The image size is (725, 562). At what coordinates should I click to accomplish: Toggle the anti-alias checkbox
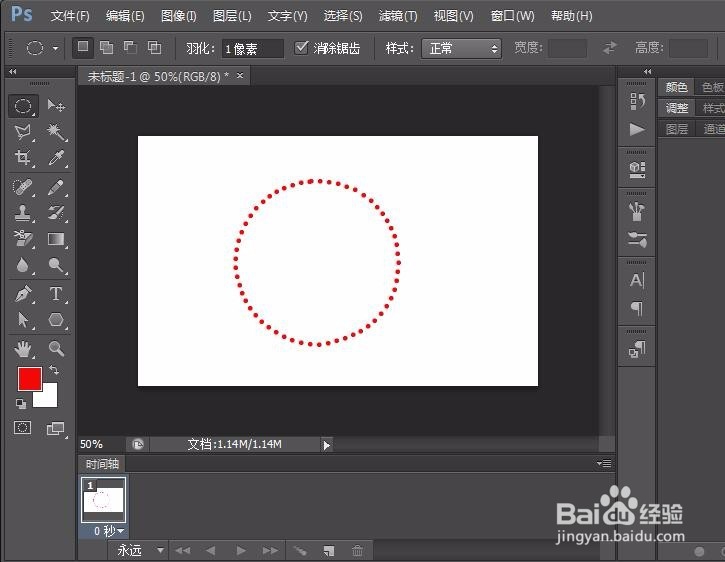301,48
